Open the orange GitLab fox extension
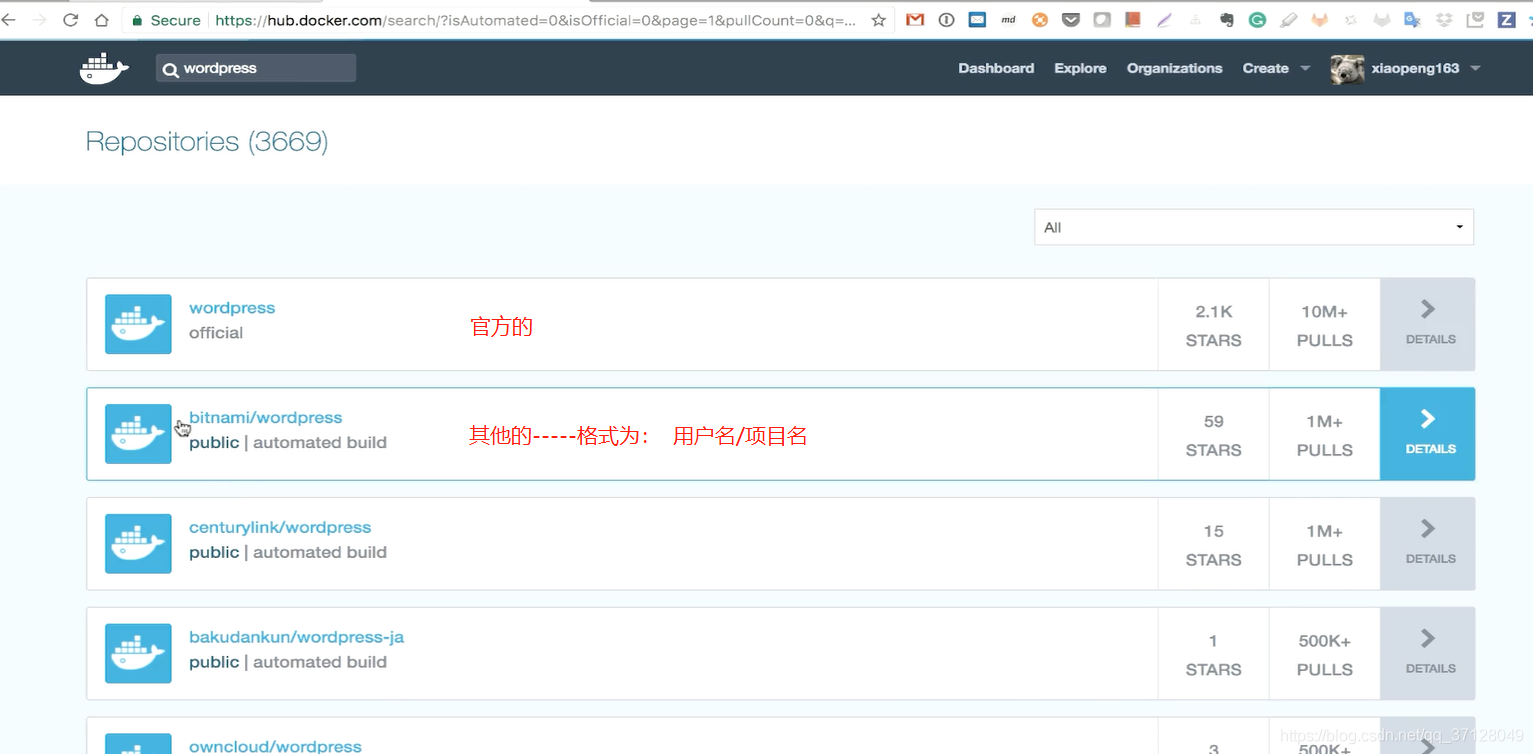The image size is (1533, 754). 1320,20
